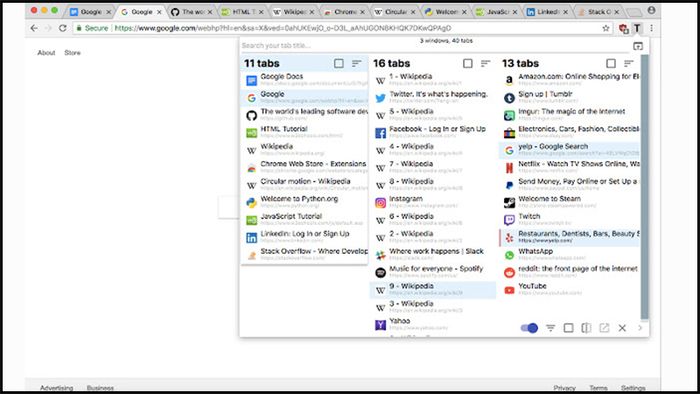
Task: Click the open-in-new-window icon in popup footer
Action: pos(604,328)
